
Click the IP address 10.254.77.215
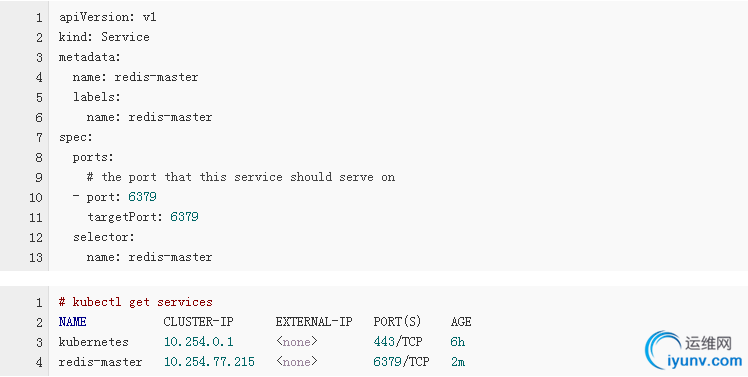[x=209, y=362]
